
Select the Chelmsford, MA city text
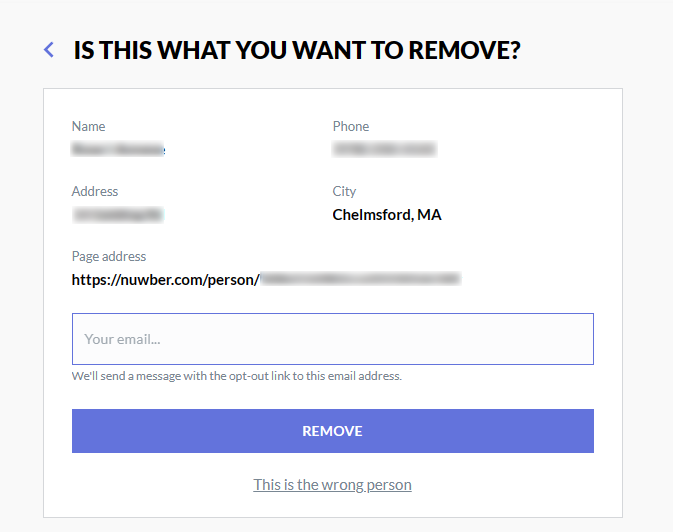coord(387,215)
